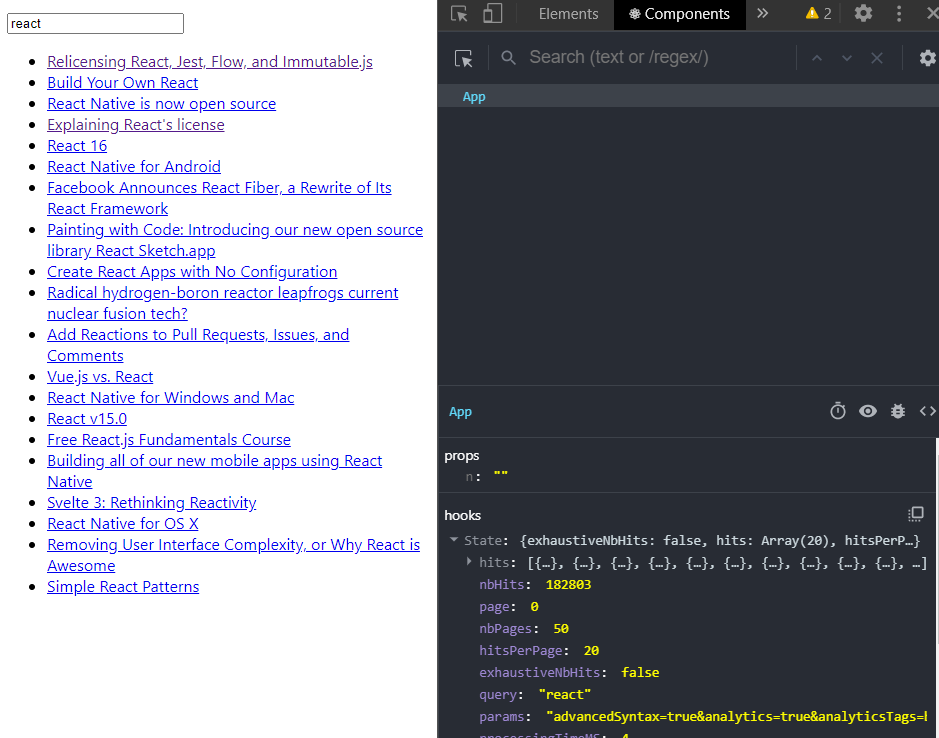
Task: Open React v15.0 link
Action: pyautogui.click(x=87, y=418)
